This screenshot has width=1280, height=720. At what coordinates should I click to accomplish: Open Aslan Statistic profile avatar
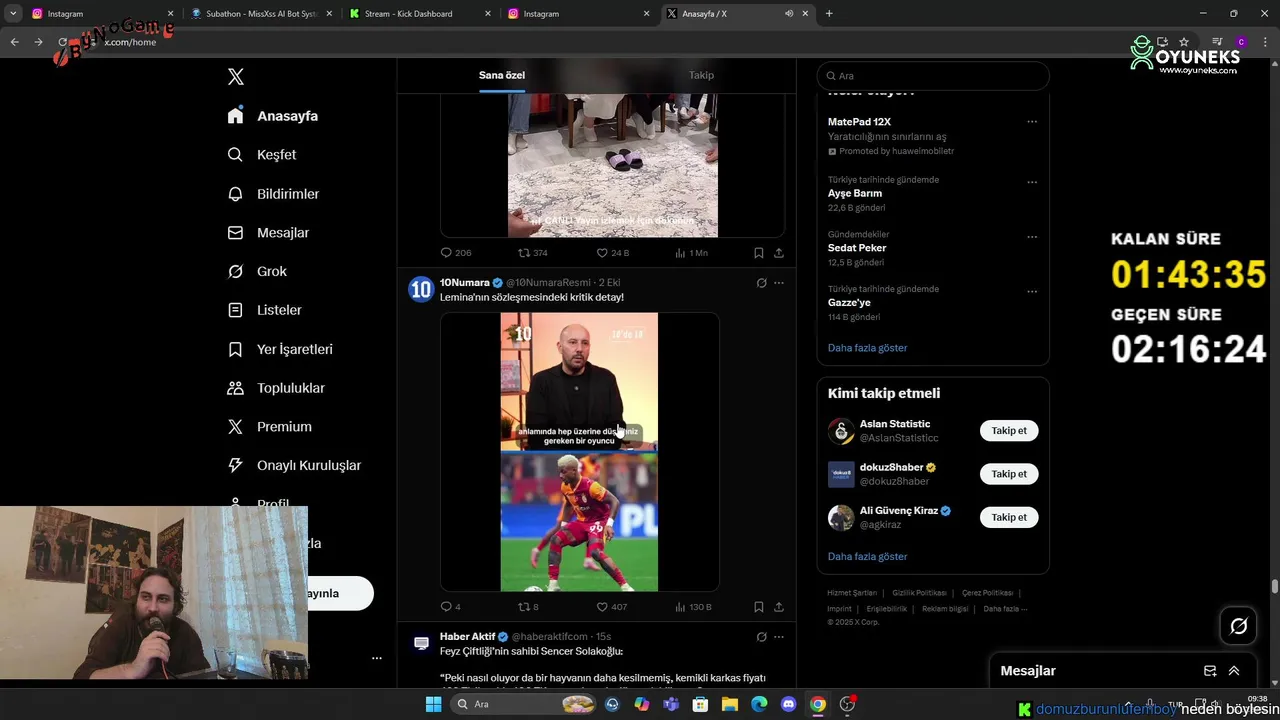pos(841,431)
